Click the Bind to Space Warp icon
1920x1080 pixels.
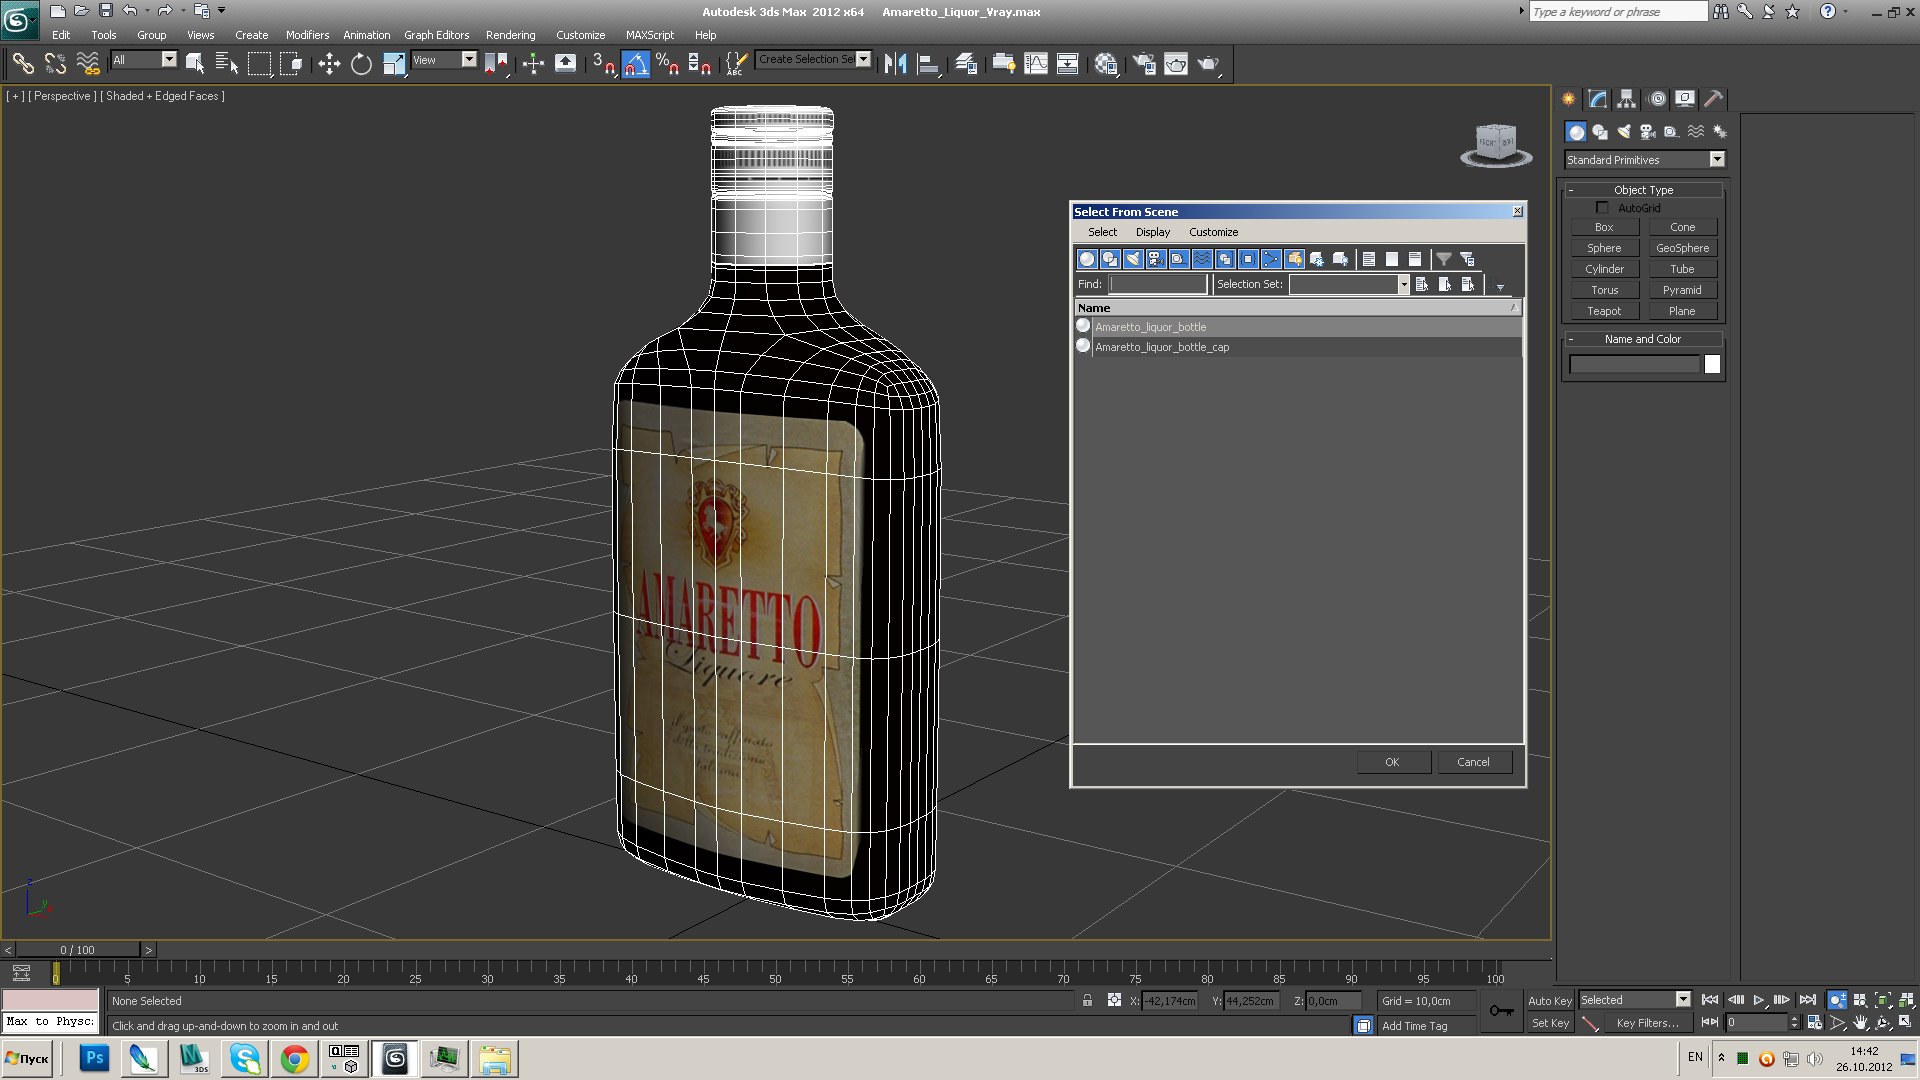(x=88, y=64)
